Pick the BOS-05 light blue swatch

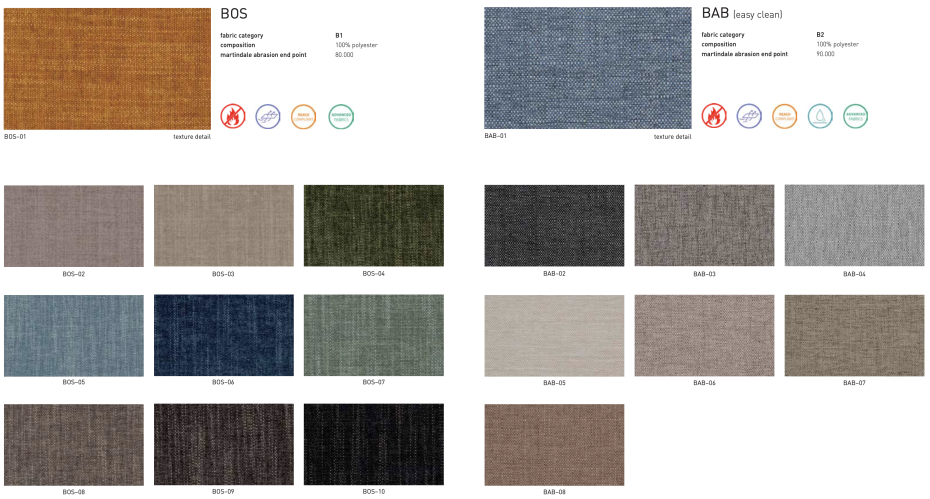coord(73,335)
